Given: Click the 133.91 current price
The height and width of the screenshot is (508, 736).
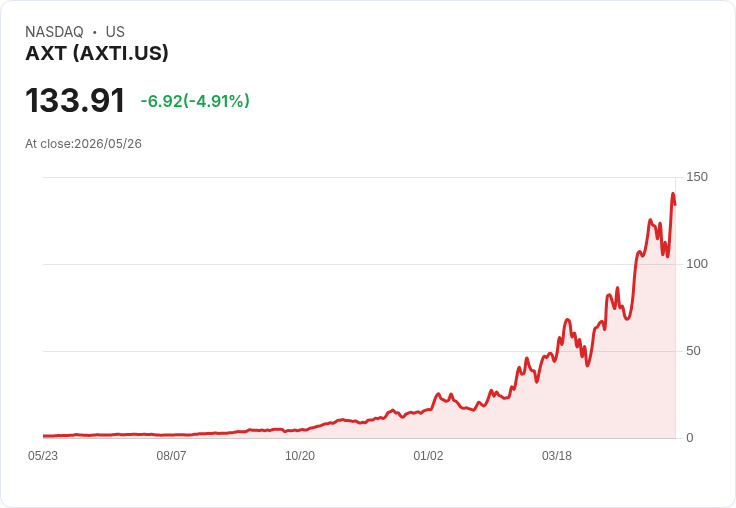Looking at the screenshot, I should (x=75, y=100).
